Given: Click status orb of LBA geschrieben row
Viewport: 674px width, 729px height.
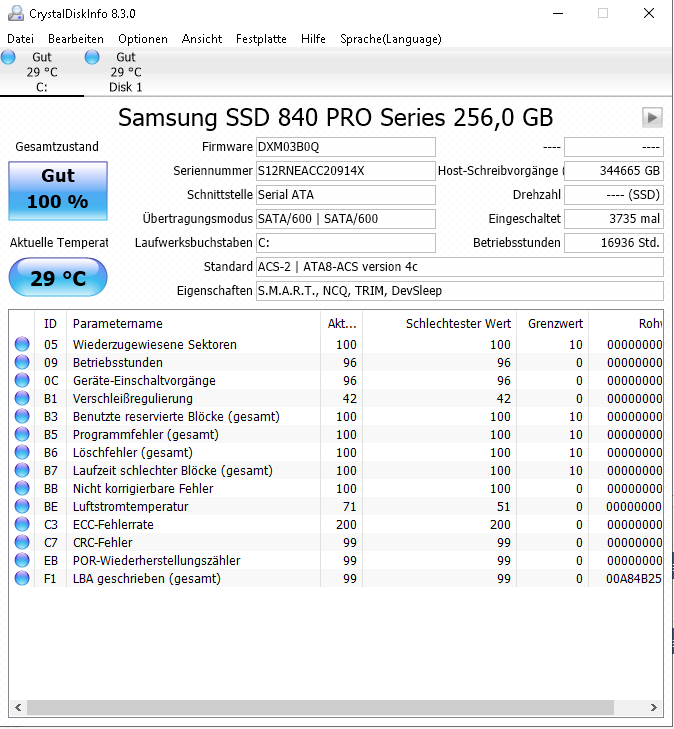Looking at the screenshot, I should coord(22,578).
